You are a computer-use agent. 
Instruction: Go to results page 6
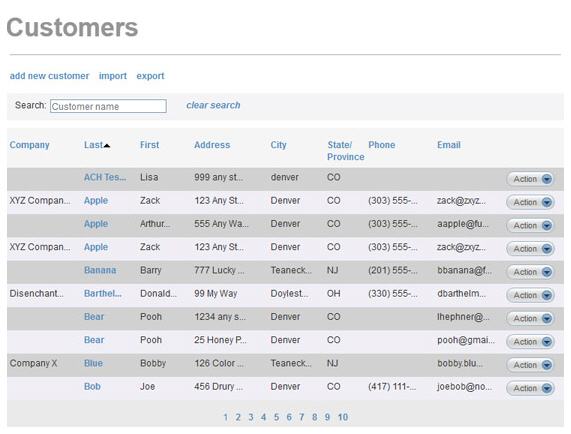point(289,417)
